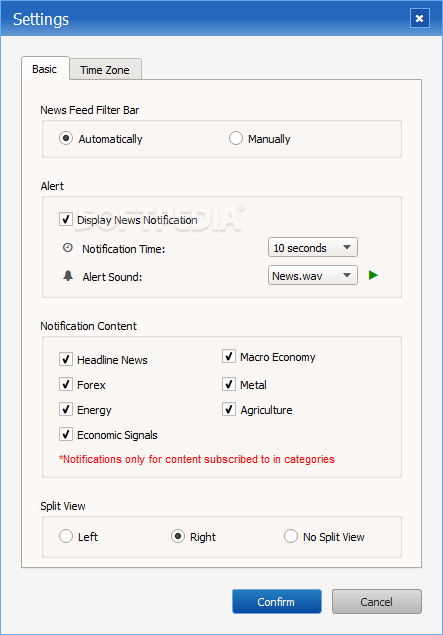Click the Cancel button
443x635 pixels.
pos(377,601)
